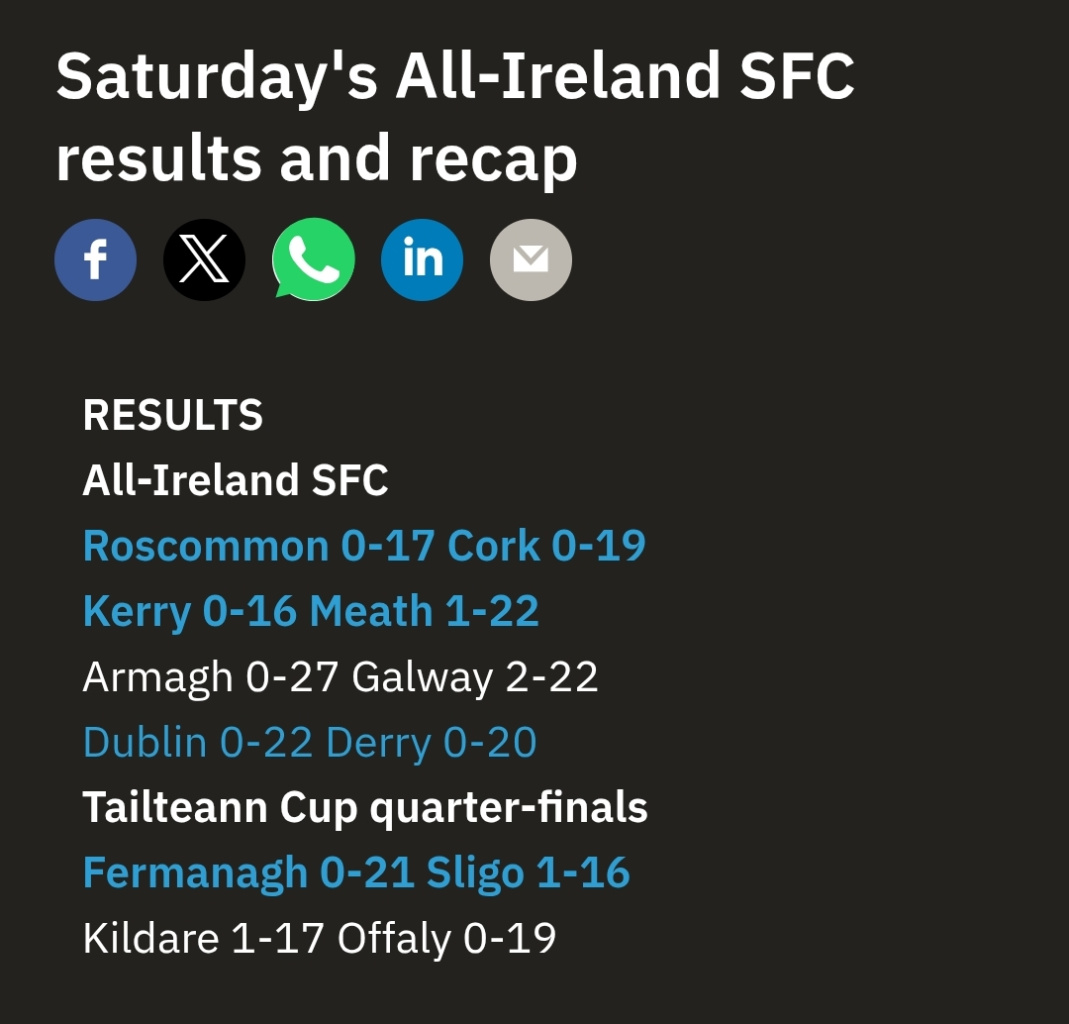1069x1024 pixels.
Task: Open the Kerry 0-16 Meath 1-22 report
Action: pos(311,611)
